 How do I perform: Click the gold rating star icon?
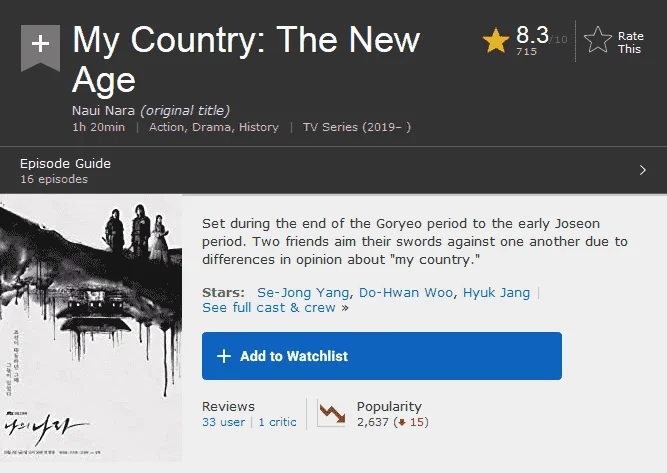pos(496,40)
